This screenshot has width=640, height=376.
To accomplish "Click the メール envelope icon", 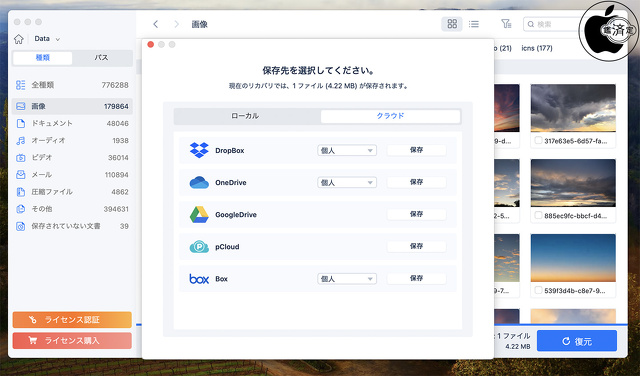I will [x=20, y=175].
